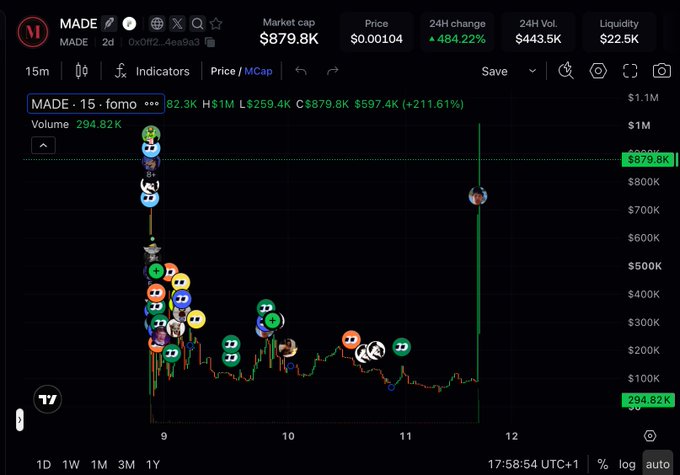Screen dimensions: 680x475
Task: Click the magnifier search icon near MADE
Action: click(197, 23)
